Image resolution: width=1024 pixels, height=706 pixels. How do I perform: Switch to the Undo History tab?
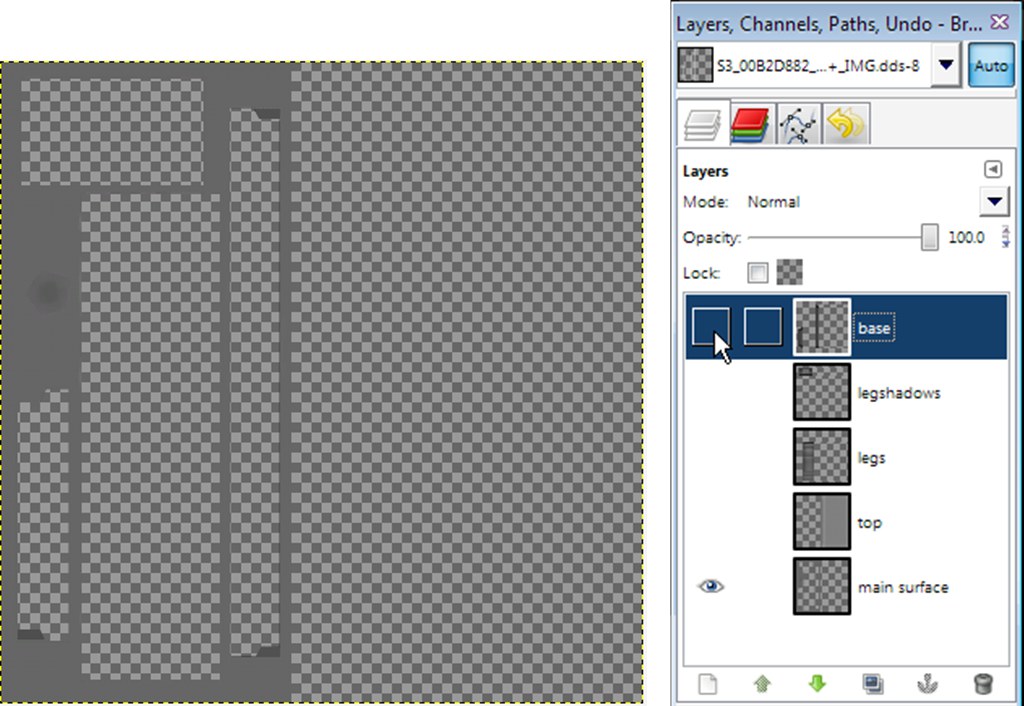[x=845, y=124]
